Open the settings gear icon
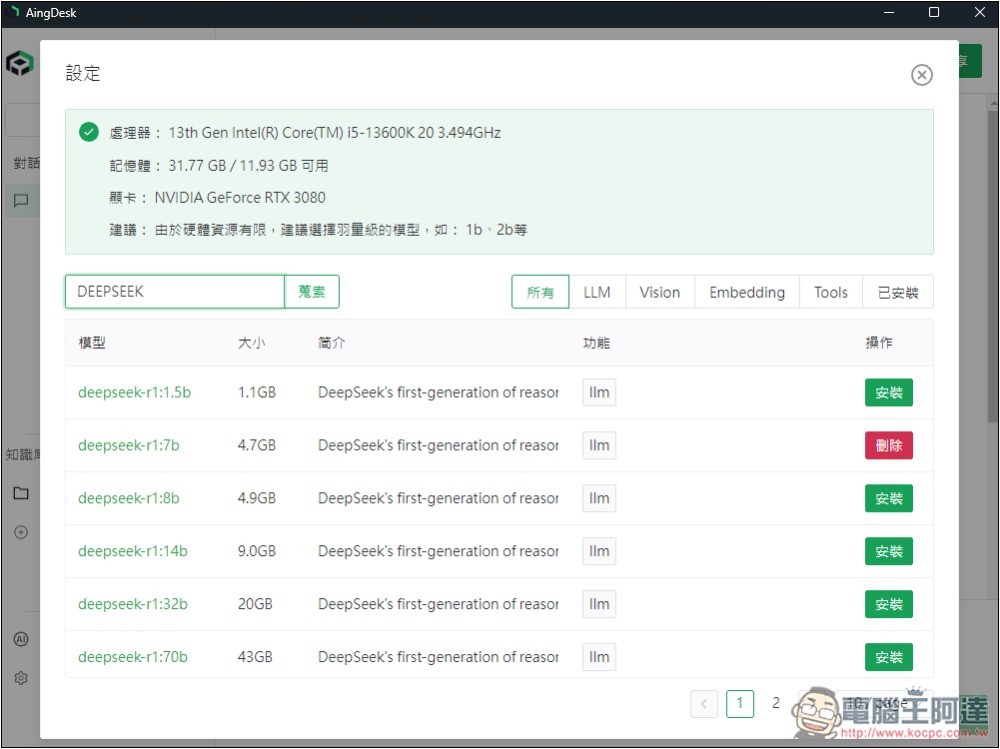 [x=21, y=678]
